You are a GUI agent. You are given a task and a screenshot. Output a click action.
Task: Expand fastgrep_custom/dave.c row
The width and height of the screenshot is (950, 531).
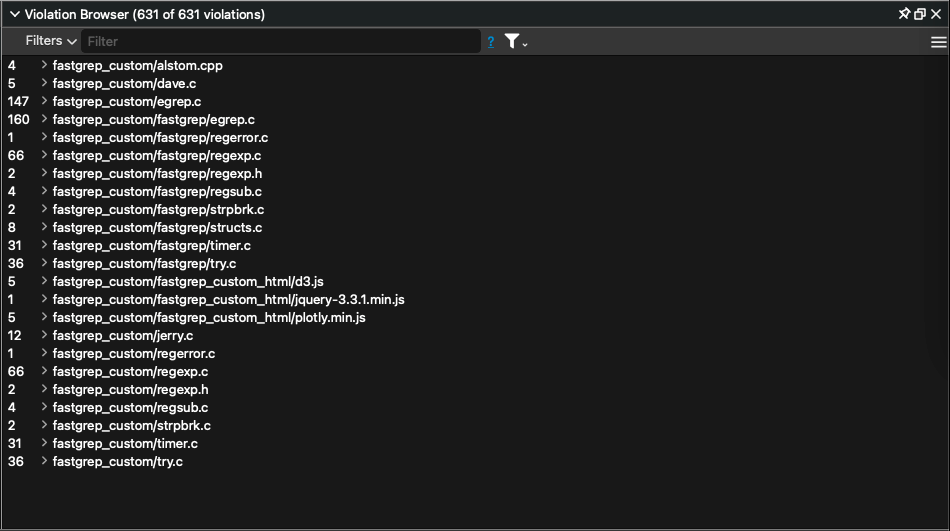coord(44,83)
